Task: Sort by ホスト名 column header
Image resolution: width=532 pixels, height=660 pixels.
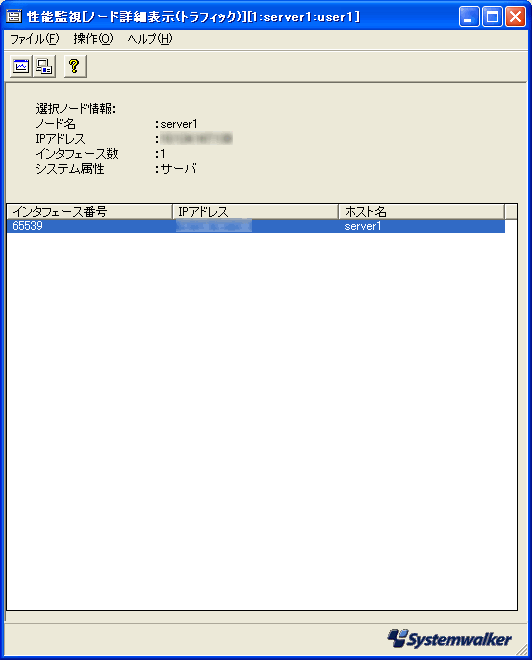Action: click(x=421, y=211)
